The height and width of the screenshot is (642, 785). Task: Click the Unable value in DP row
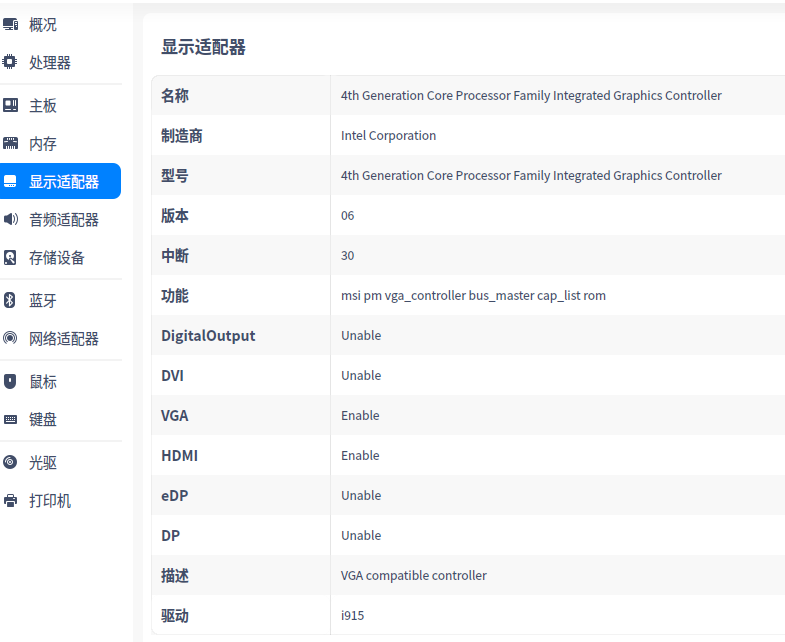tap(361, 536)
